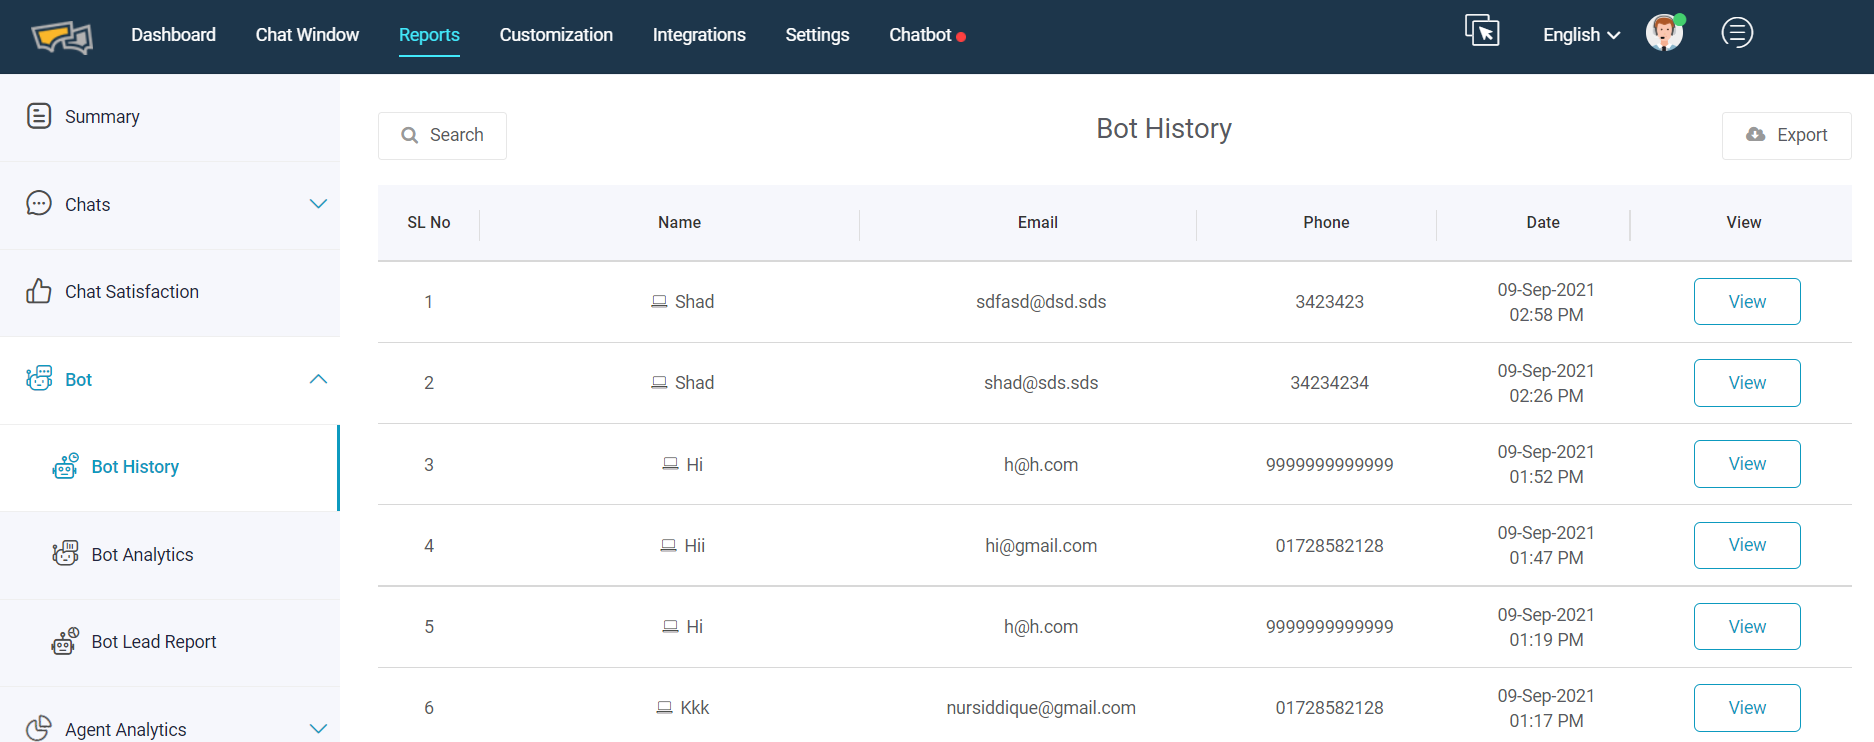View the record for sdfasd@dsd.sds
1874x742 pixels.
(1747, 302)
